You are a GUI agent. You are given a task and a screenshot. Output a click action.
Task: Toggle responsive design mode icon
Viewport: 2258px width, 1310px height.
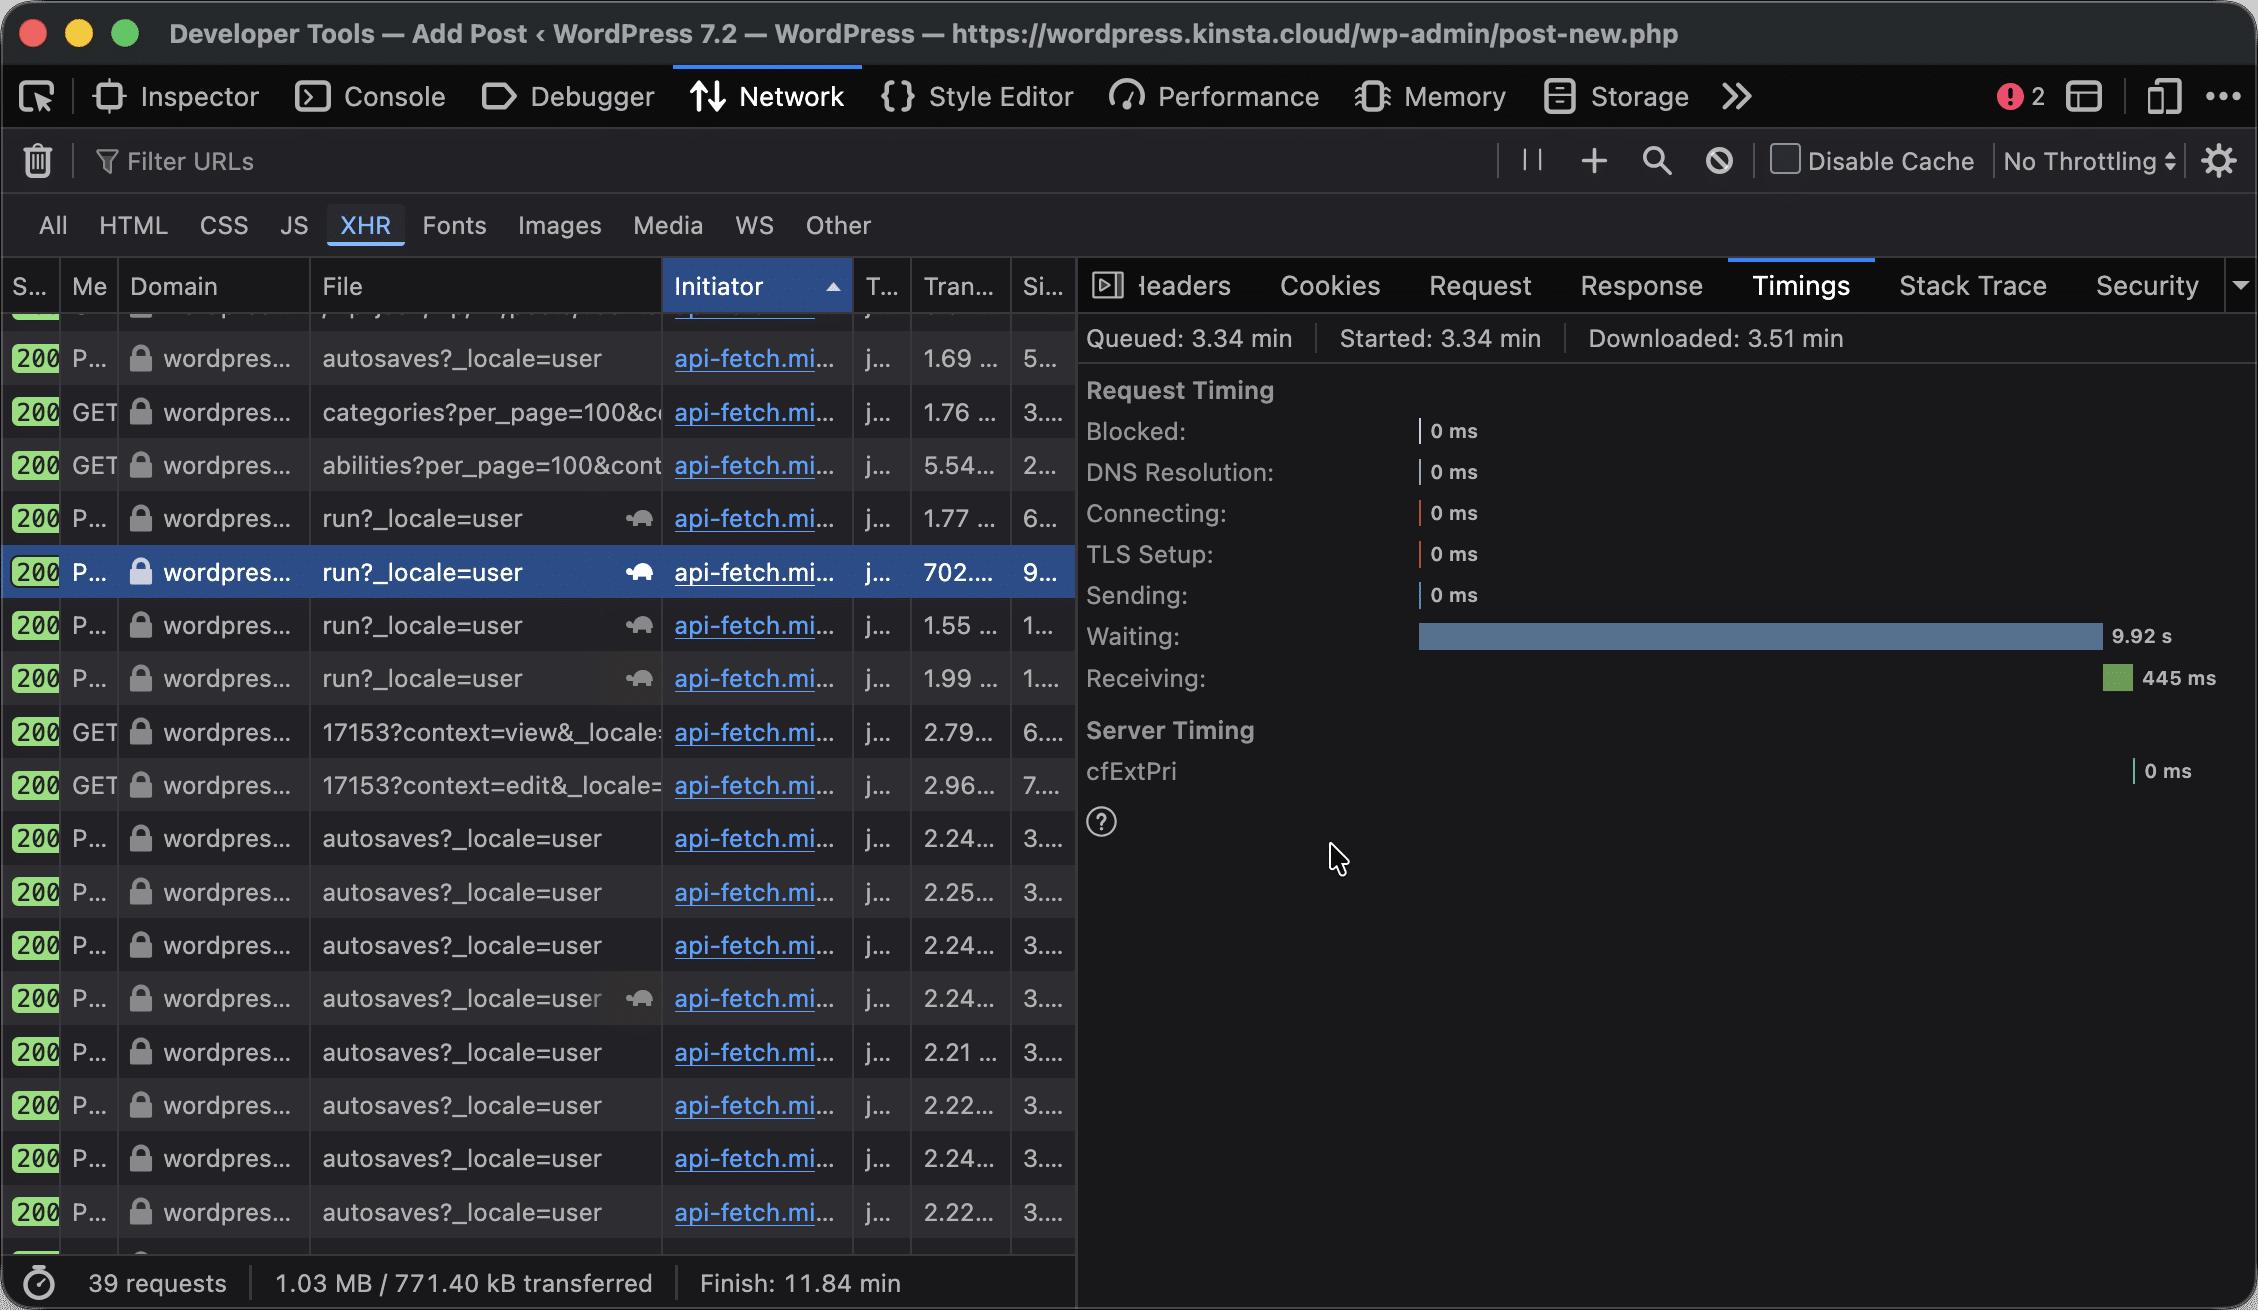(2163, 97)
